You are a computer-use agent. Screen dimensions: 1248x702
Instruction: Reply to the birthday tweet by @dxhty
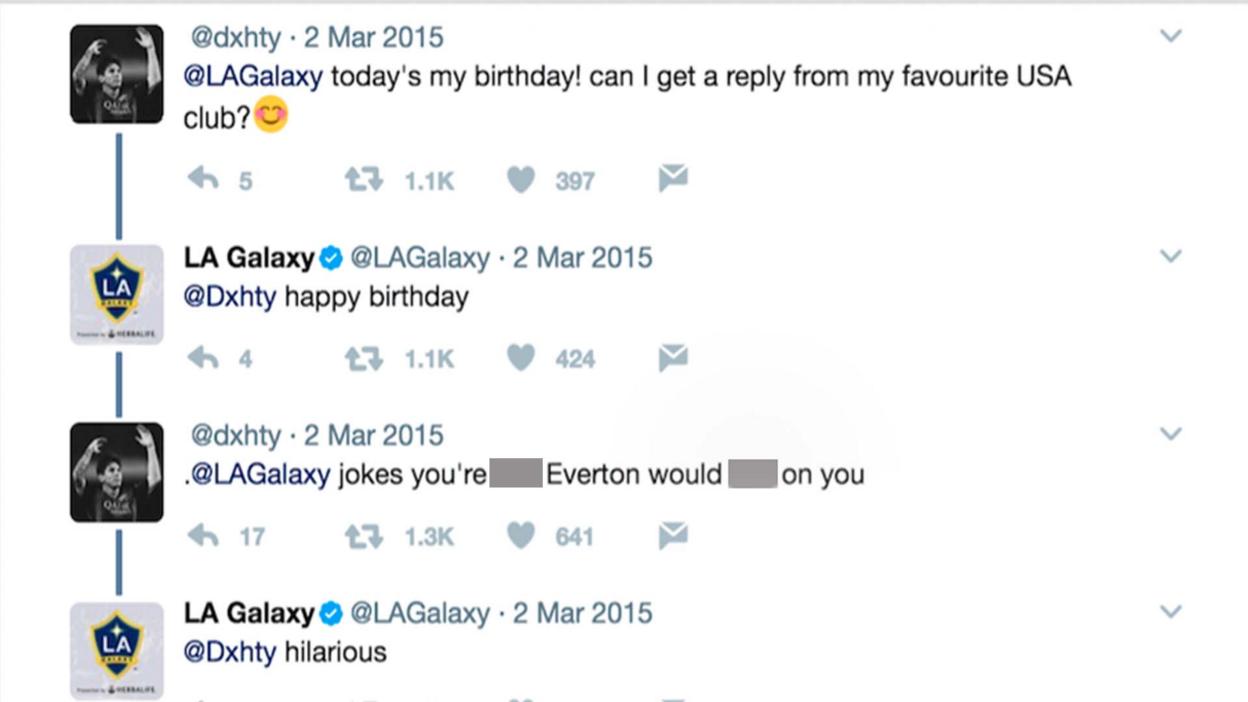(x=203, y=180)
